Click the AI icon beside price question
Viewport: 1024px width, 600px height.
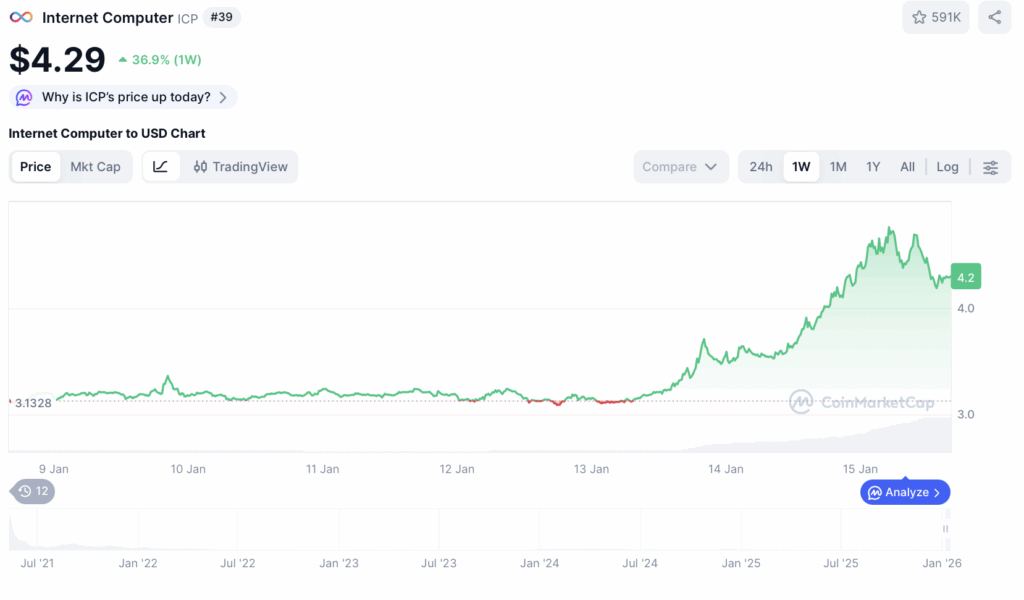(x=24, y=97)
